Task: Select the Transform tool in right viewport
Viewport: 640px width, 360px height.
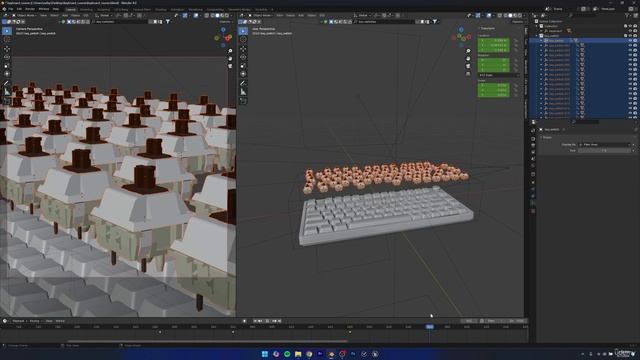Action: coord(243,74)
